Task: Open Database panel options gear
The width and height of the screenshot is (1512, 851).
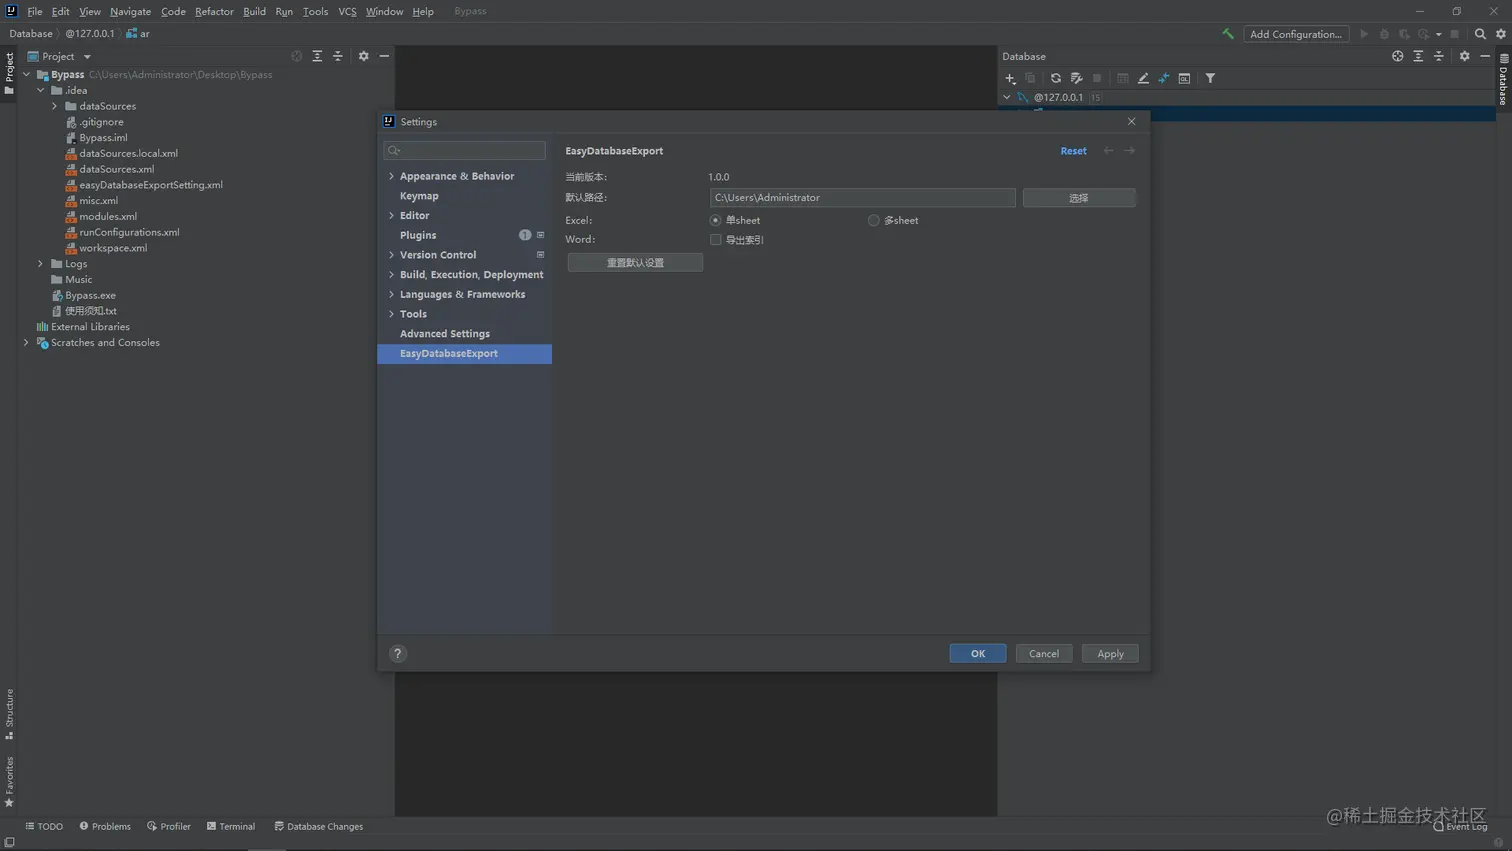Action: coord(1464,56)
